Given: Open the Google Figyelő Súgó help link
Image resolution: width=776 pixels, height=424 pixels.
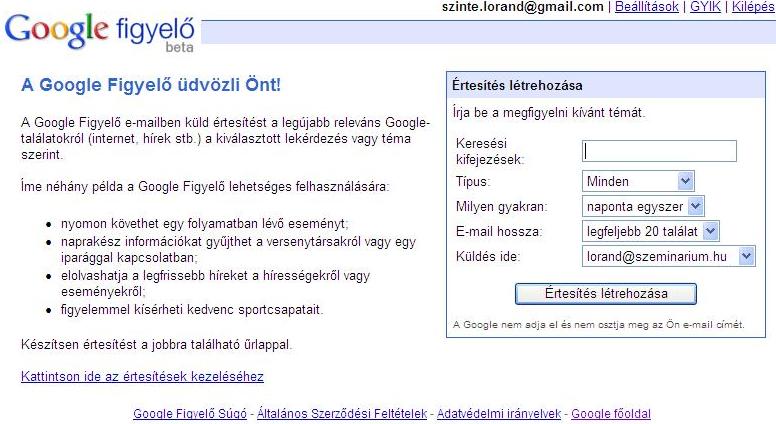Looking at the screenshot, I should tap(190, 413).
